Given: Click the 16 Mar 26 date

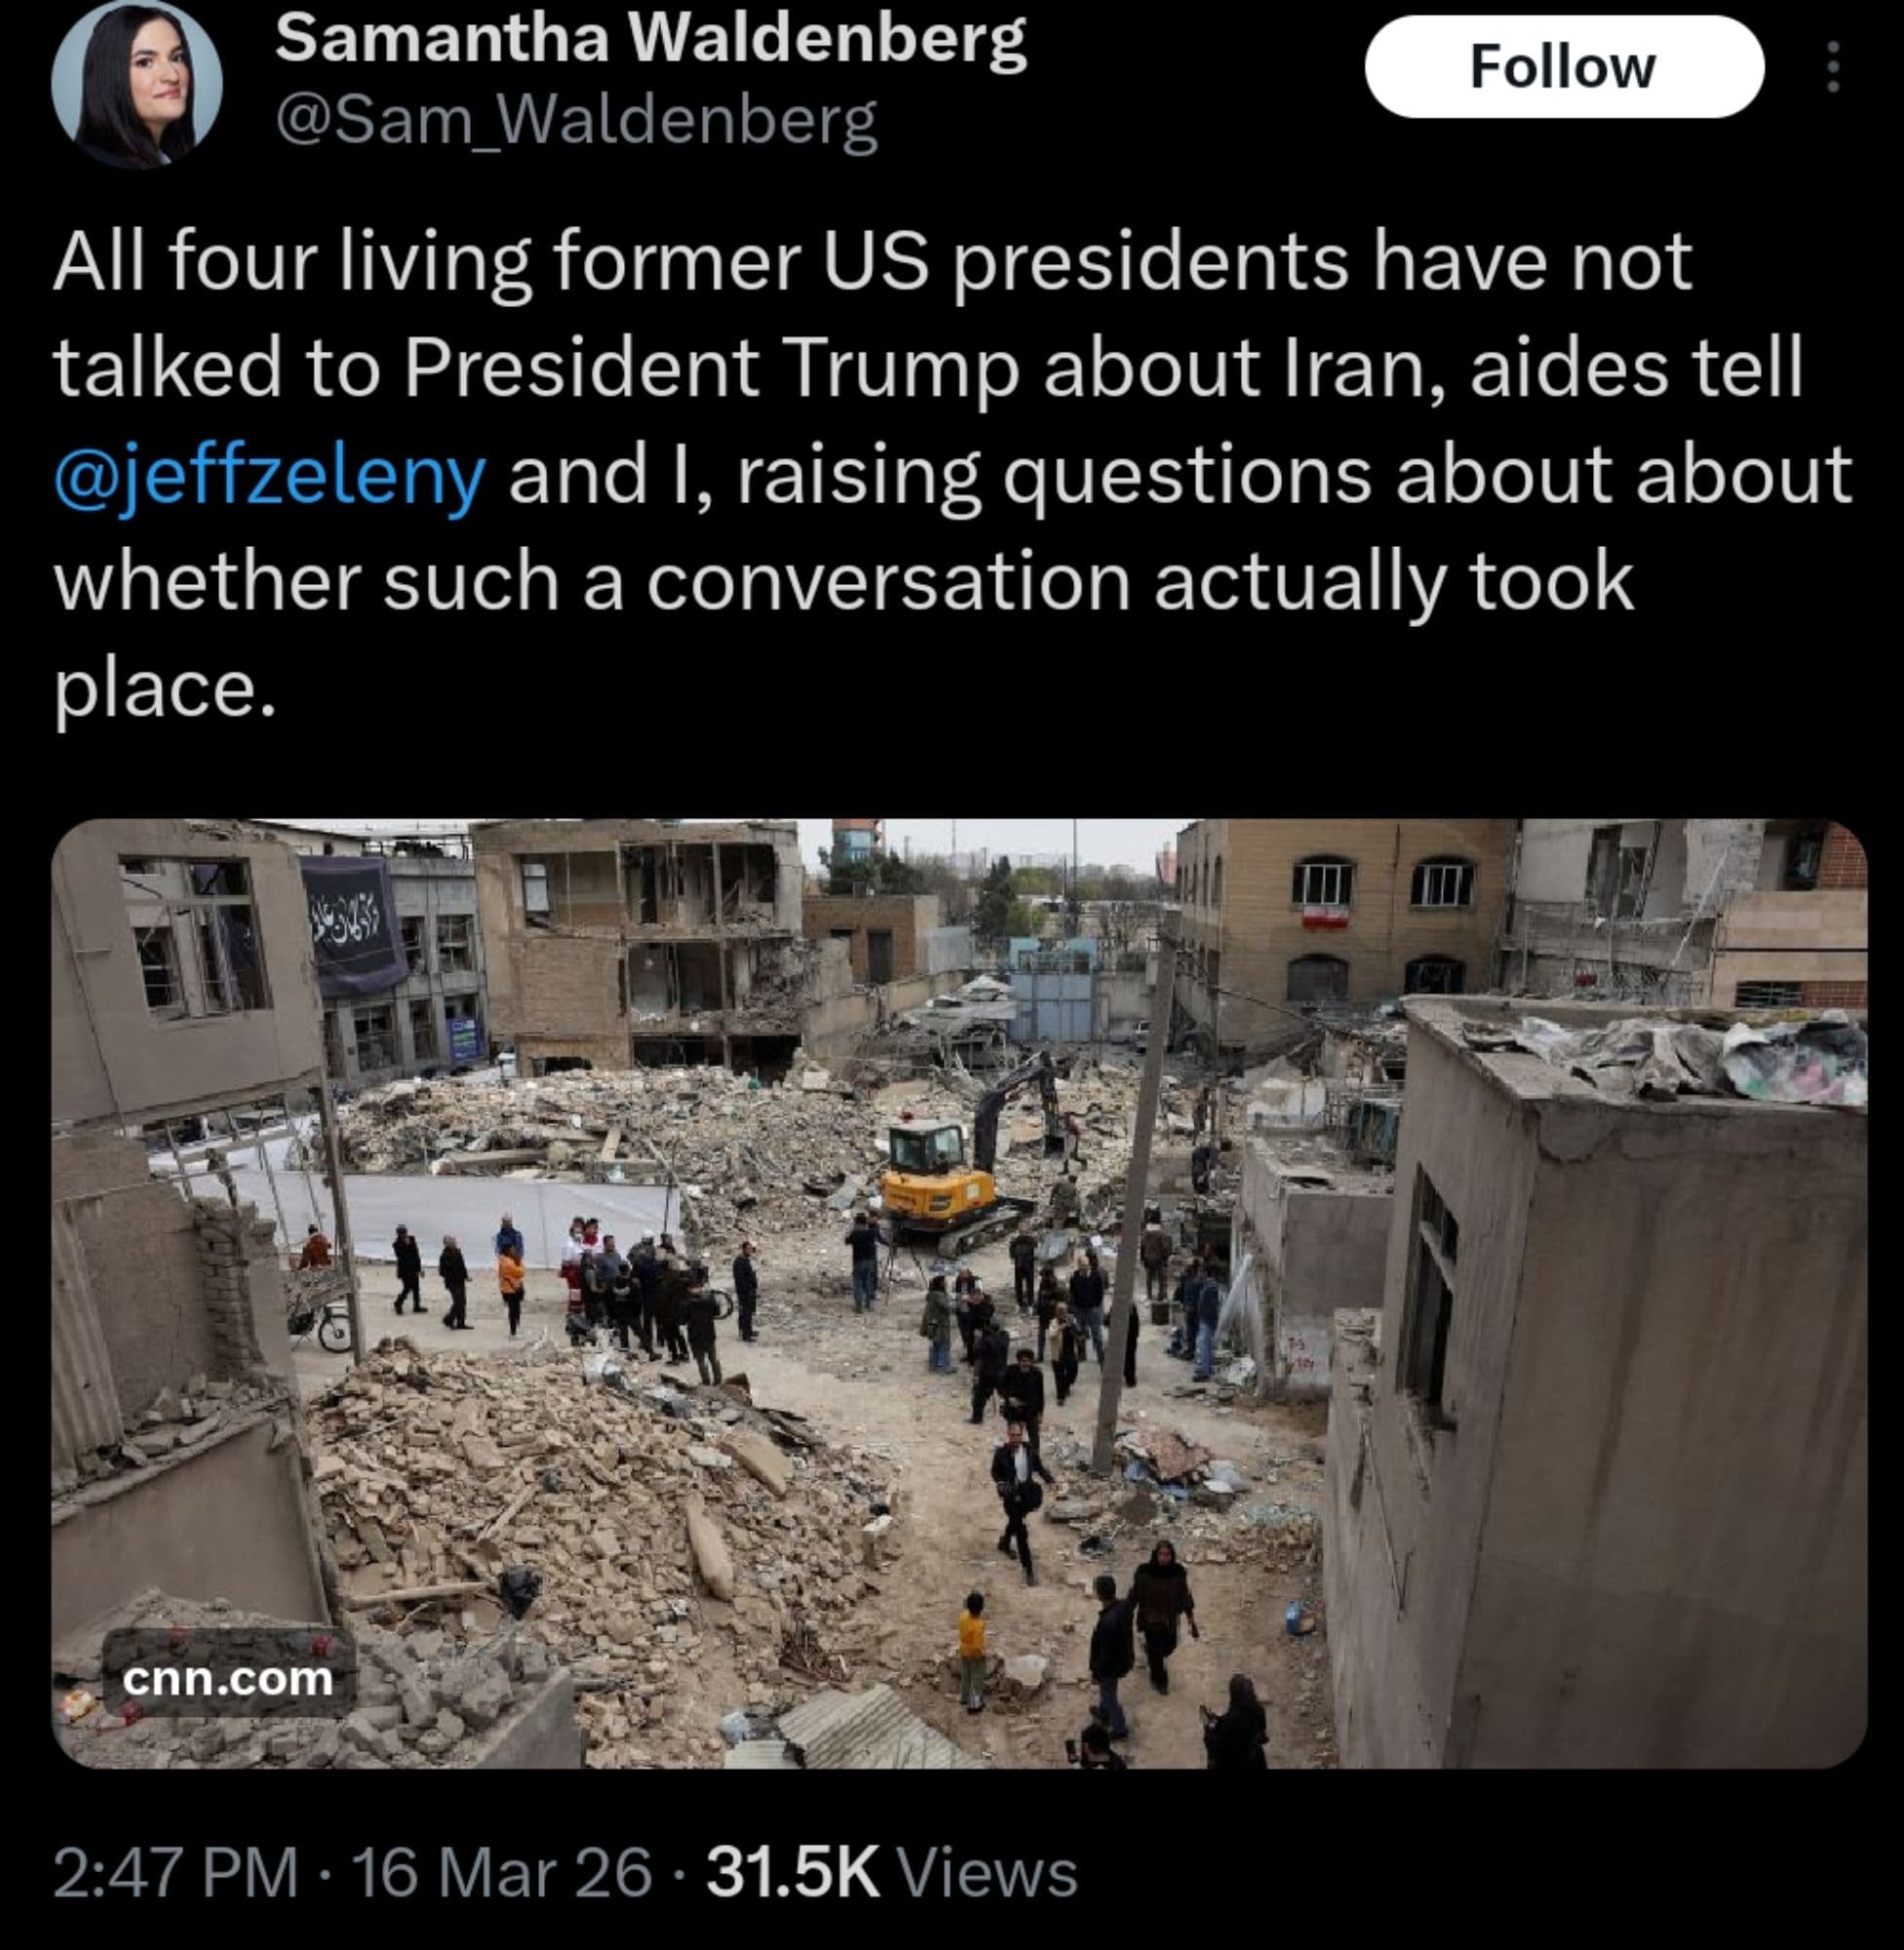Looking at the screenshot, I should click(x=502, y=1872).
